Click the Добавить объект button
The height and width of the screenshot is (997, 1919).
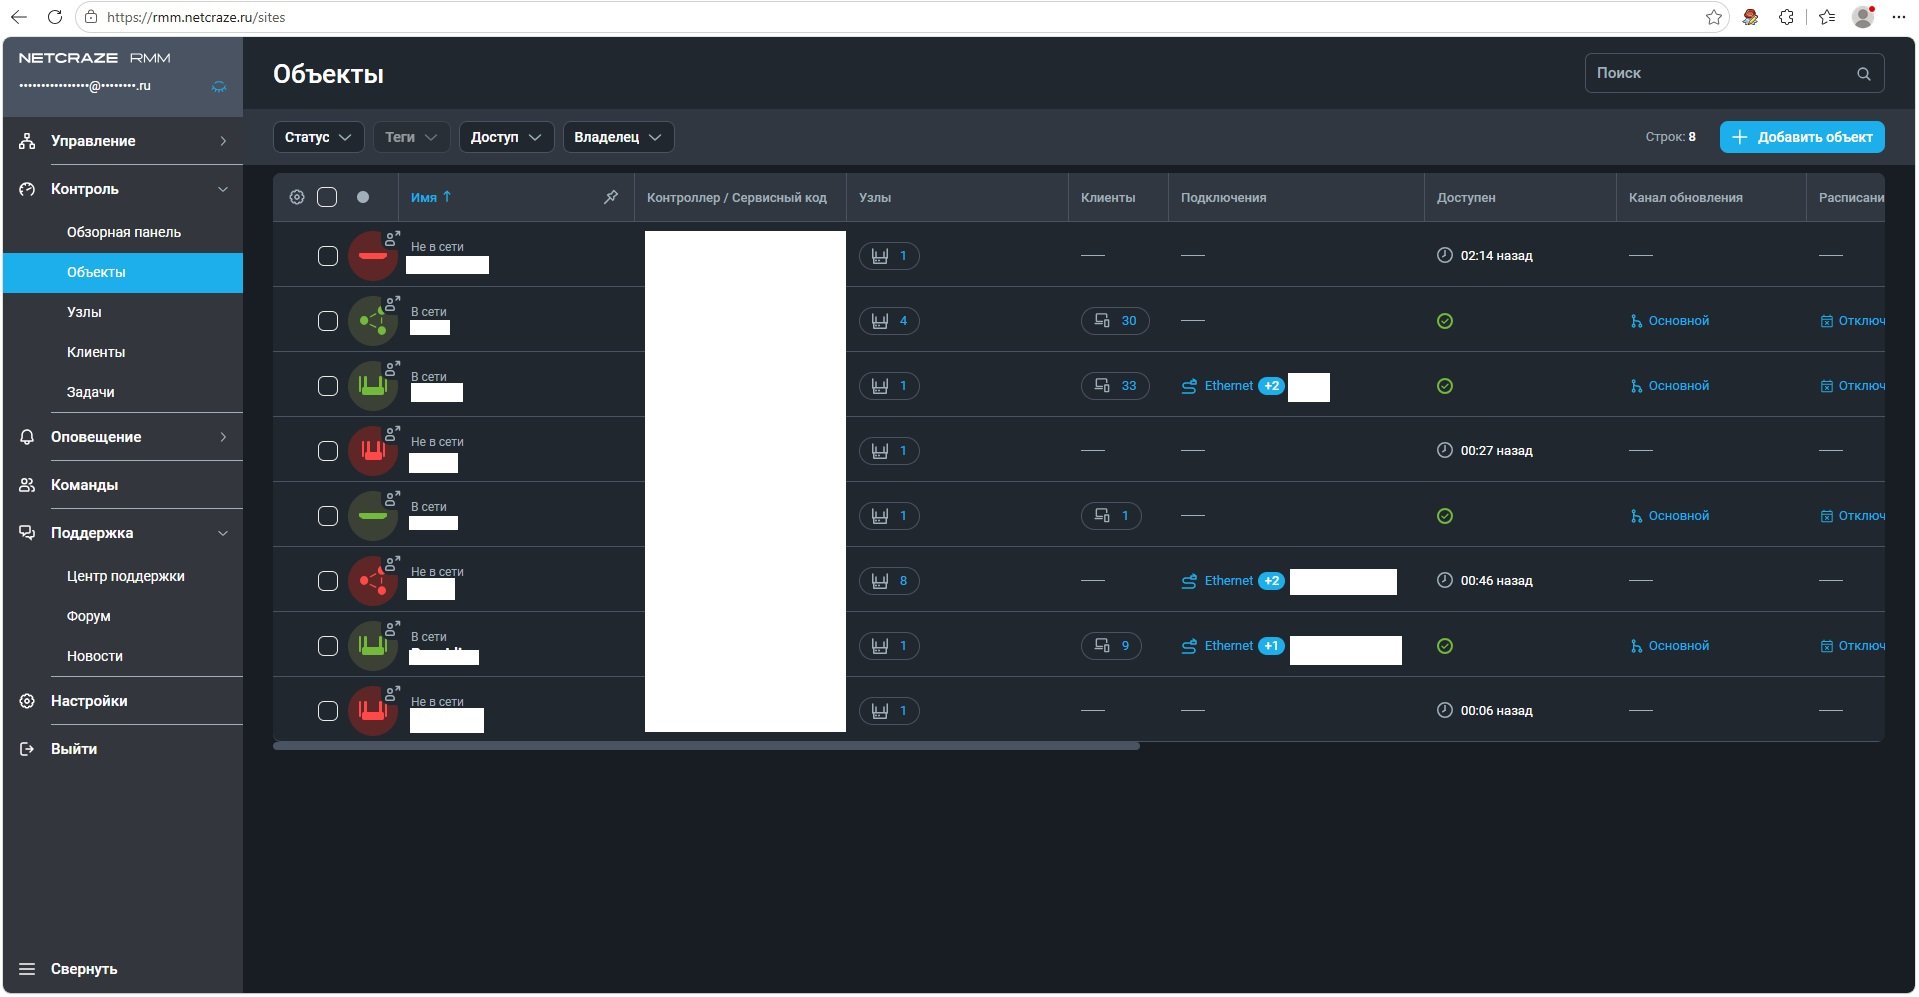(1802, 137)
